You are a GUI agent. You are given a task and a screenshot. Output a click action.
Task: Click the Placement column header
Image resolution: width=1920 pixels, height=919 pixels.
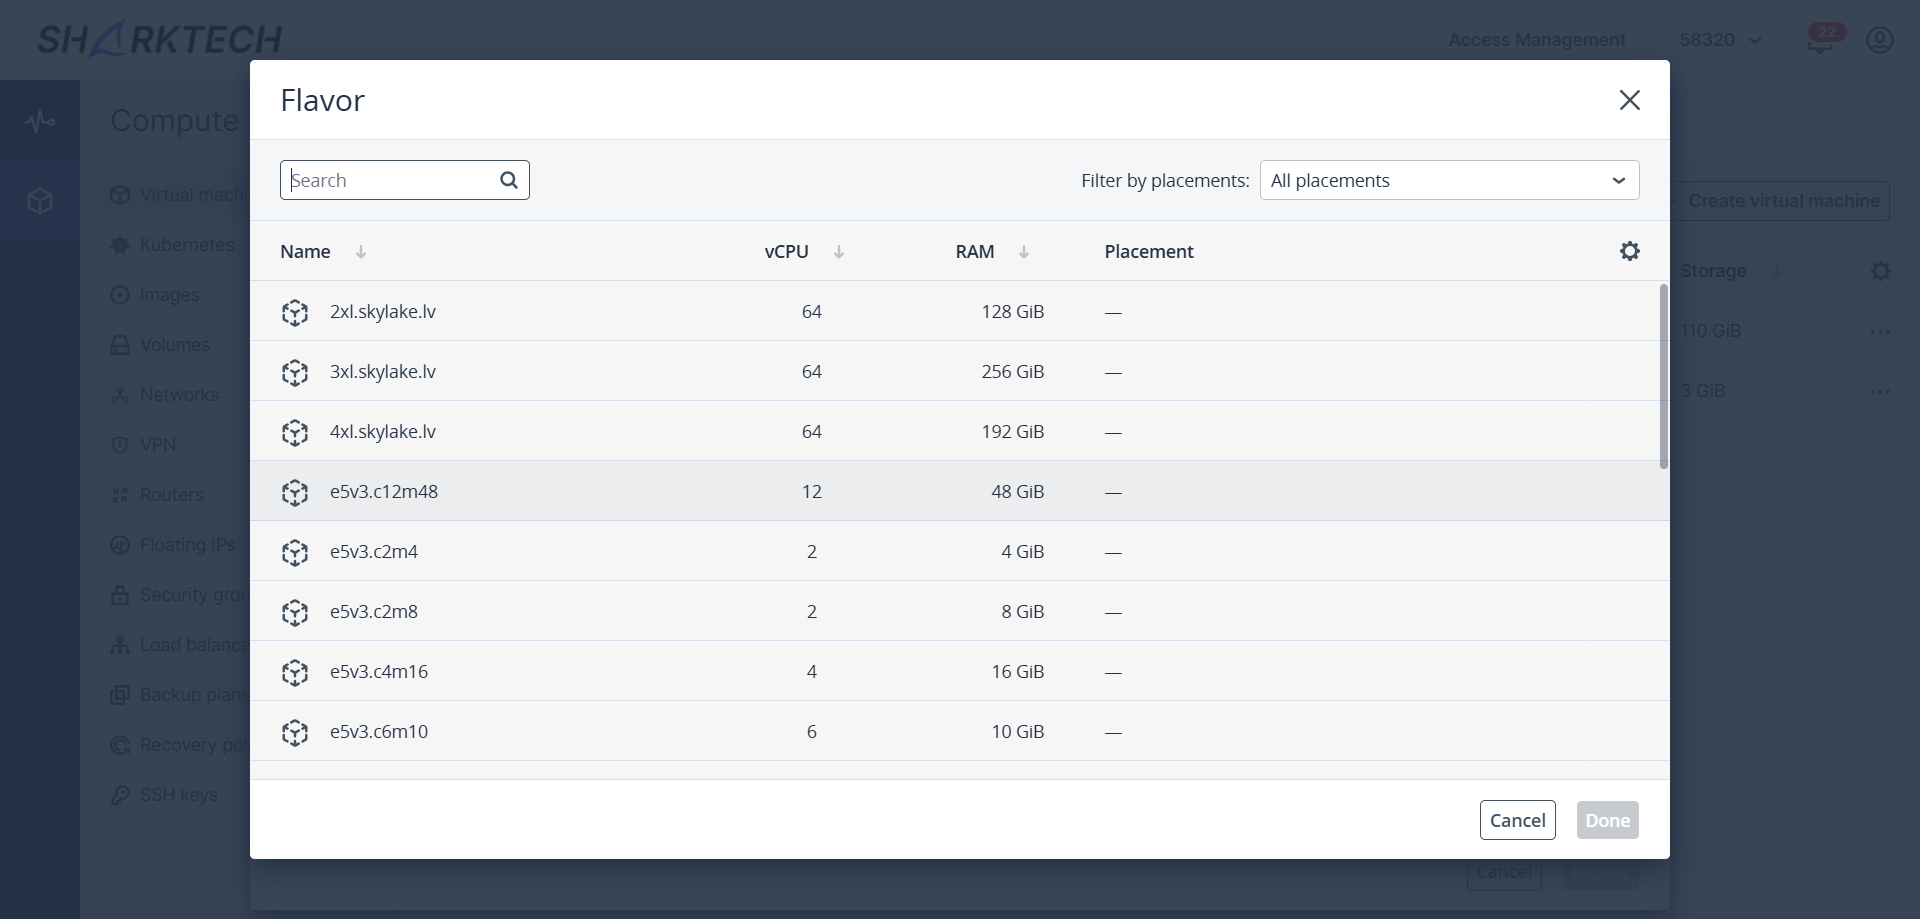1149,252
